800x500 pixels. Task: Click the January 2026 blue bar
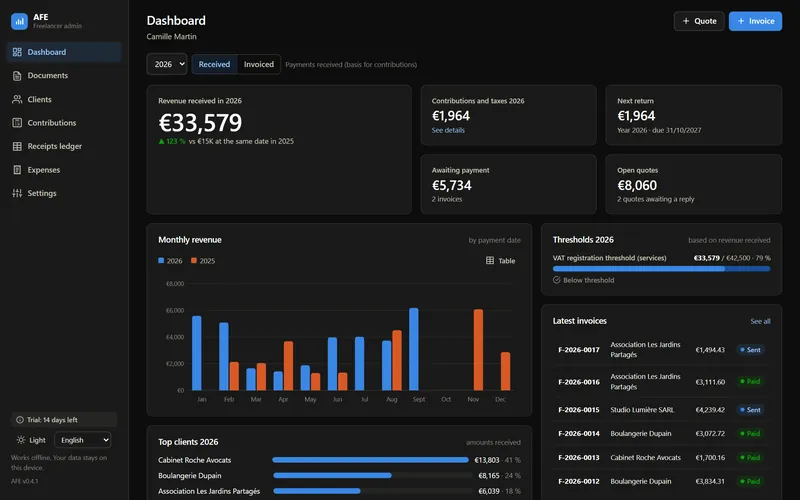coord(196,354)
